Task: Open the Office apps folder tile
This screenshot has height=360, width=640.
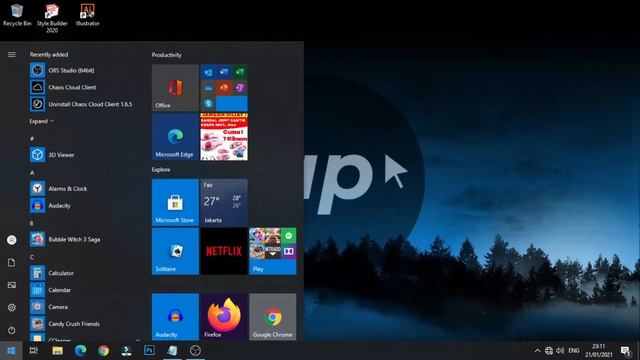Action: click(x=224, y=88)
